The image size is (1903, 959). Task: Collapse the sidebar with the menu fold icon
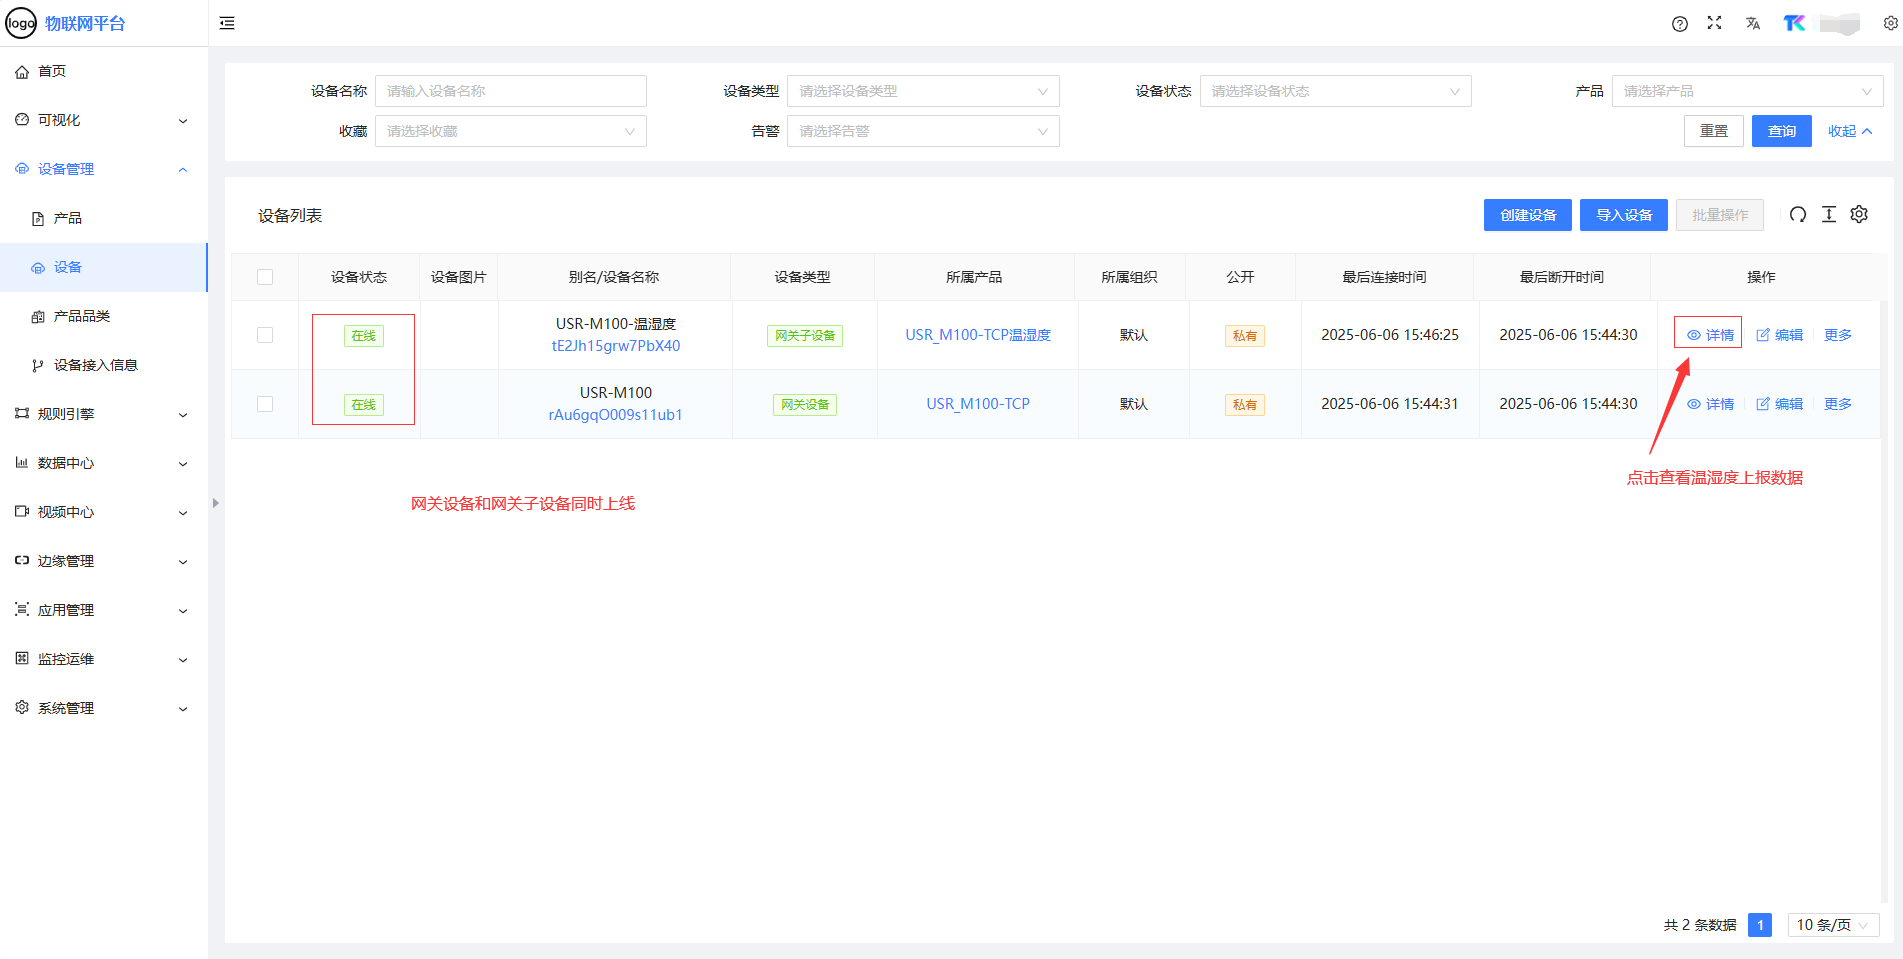click(227, 23)
